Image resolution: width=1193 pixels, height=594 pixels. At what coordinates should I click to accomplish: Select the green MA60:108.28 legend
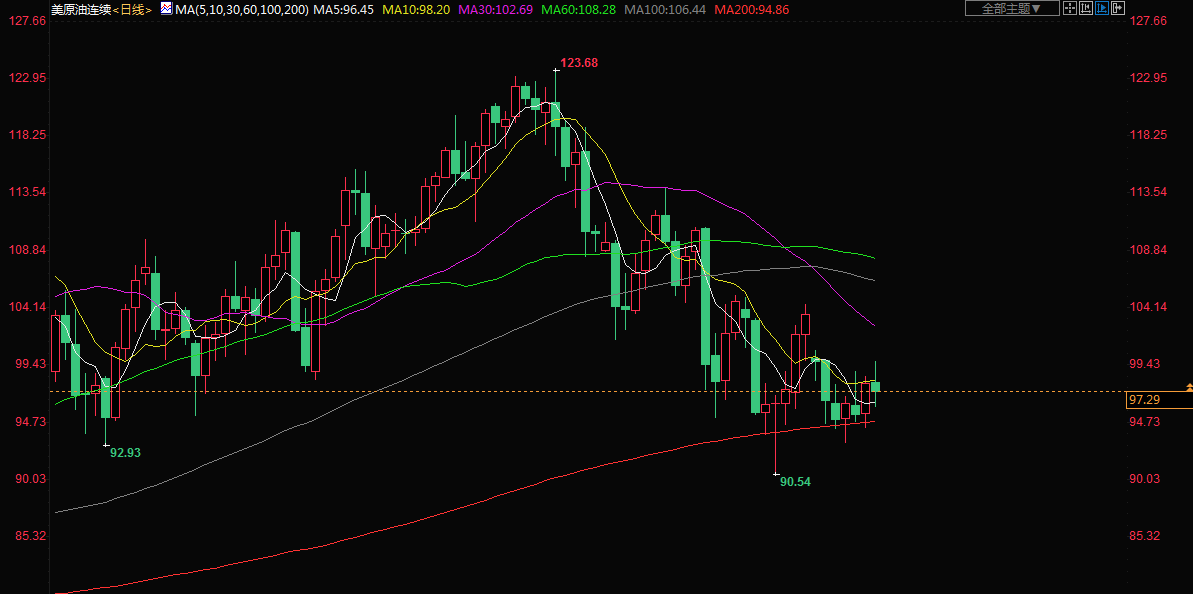pos(578,9)
